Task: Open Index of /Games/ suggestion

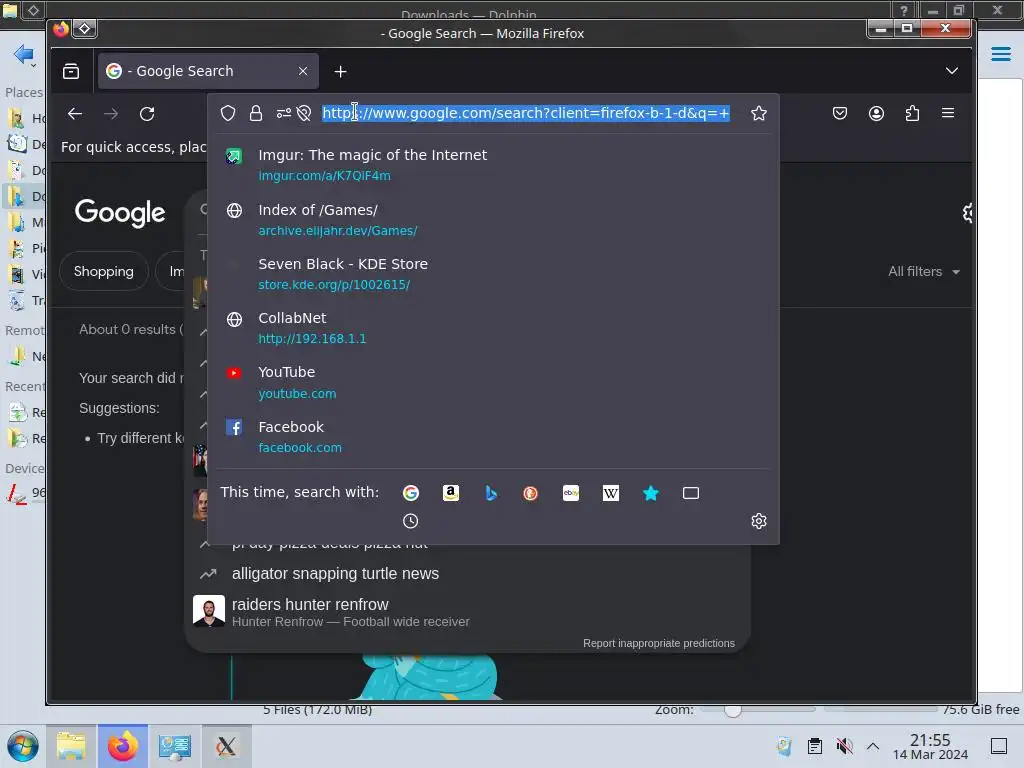Action: pos(494,219)
